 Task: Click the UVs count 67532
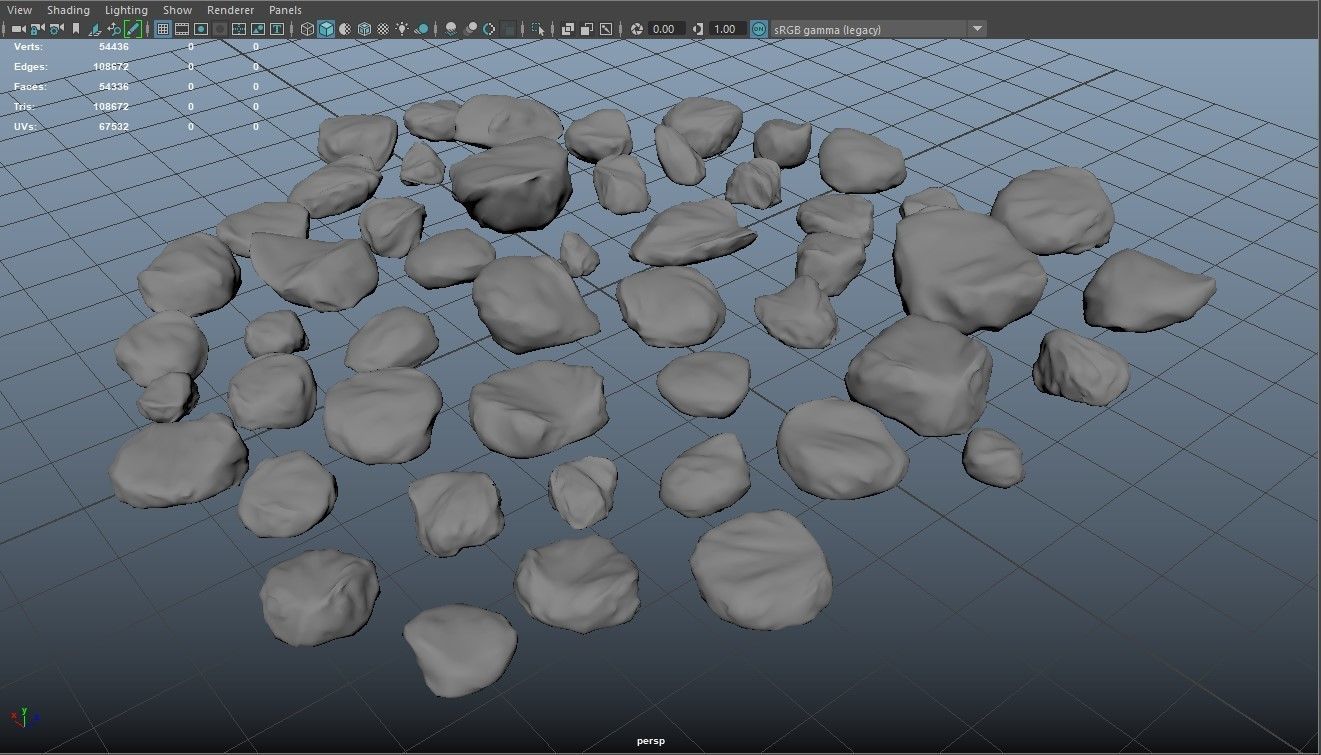pos(113,127)
